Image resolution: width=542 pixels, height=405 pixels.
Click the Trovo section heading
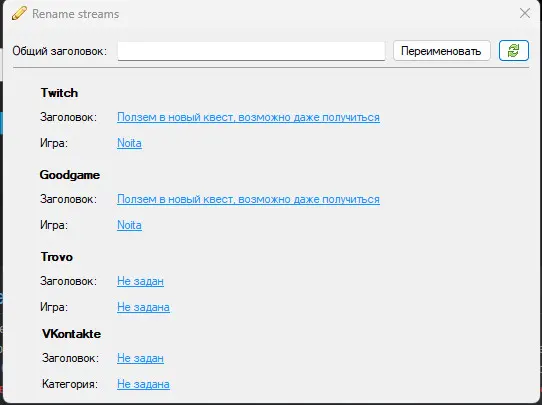pos(57,257)
